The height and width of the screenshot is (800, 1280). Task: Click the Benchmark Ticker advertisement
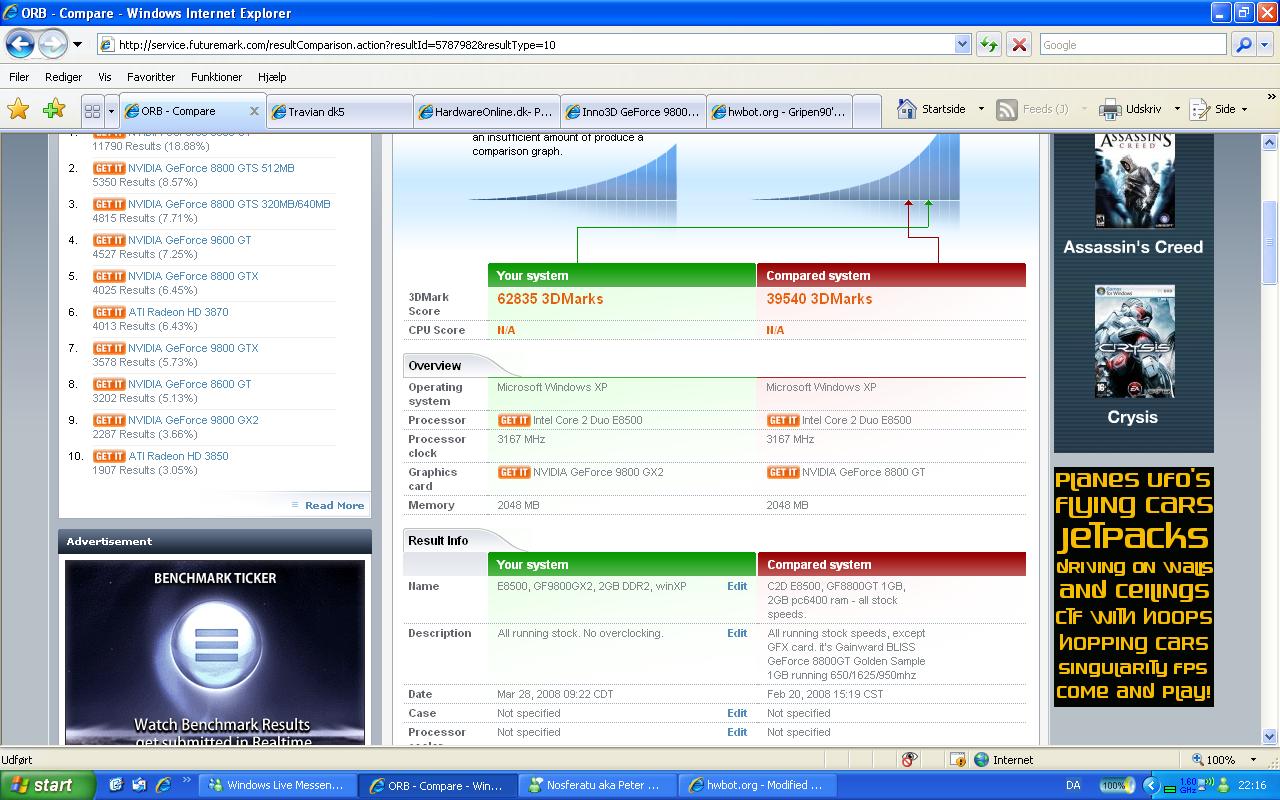(x=215, y=652)
